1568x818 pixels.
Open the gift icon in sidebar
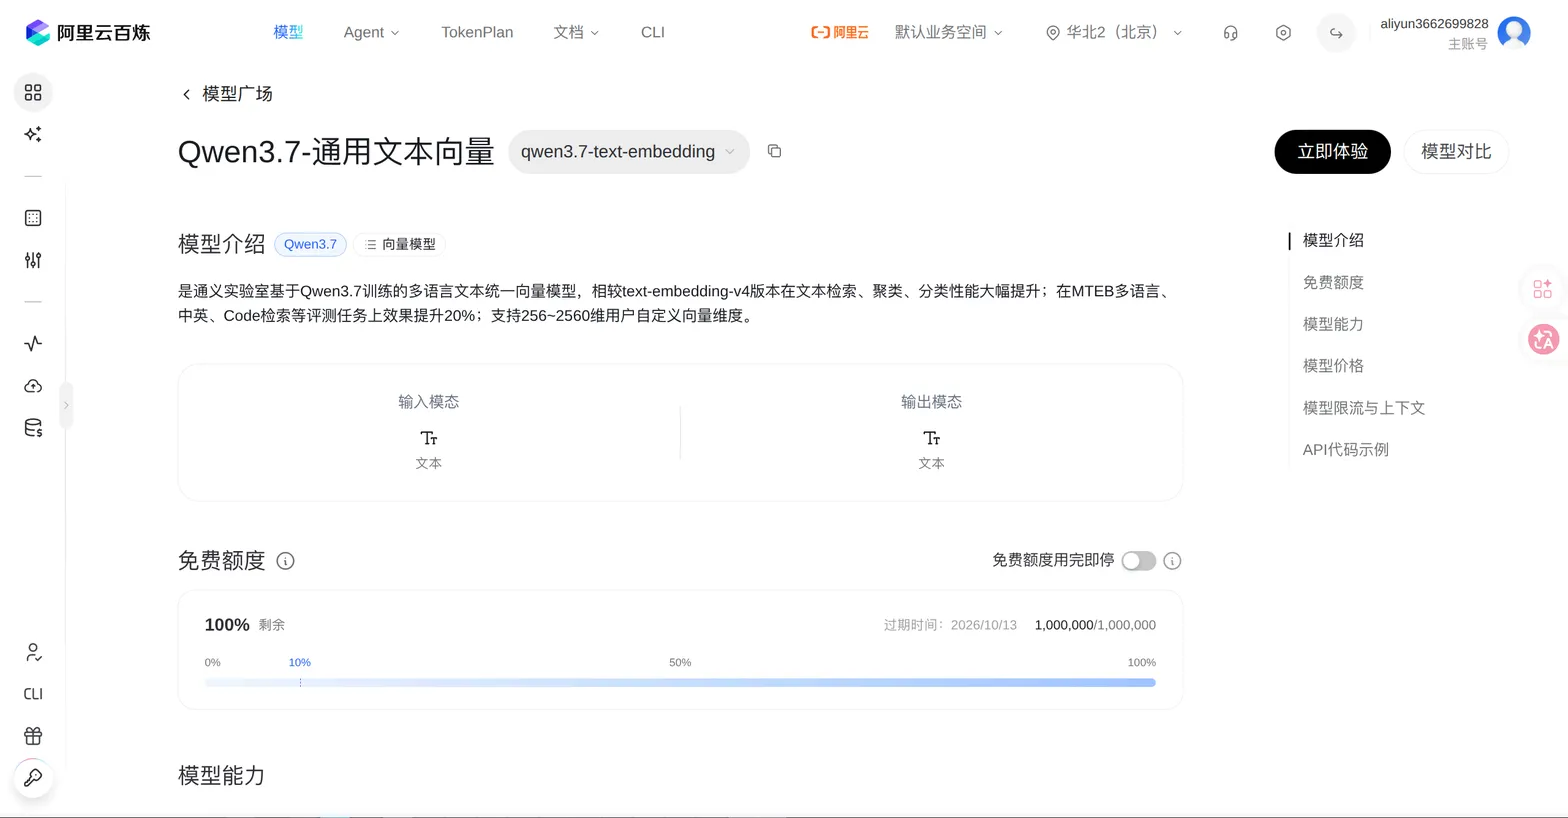point(33,736)
